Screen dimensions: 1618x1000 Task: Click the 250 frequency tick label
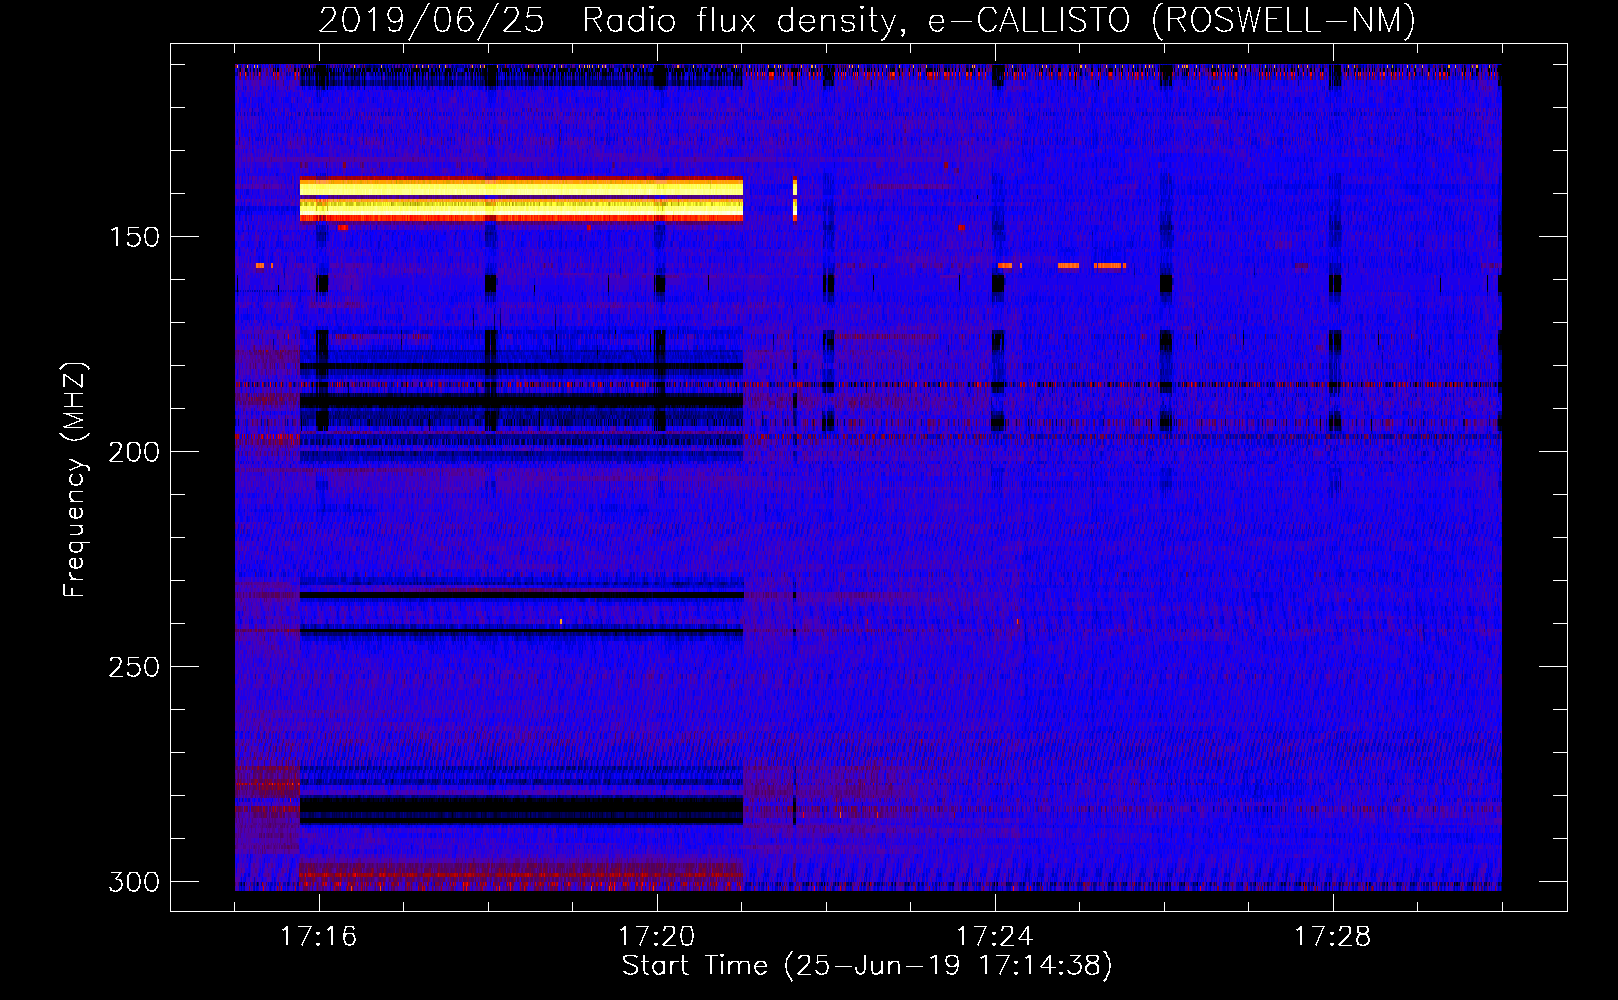tap(134, 667)
